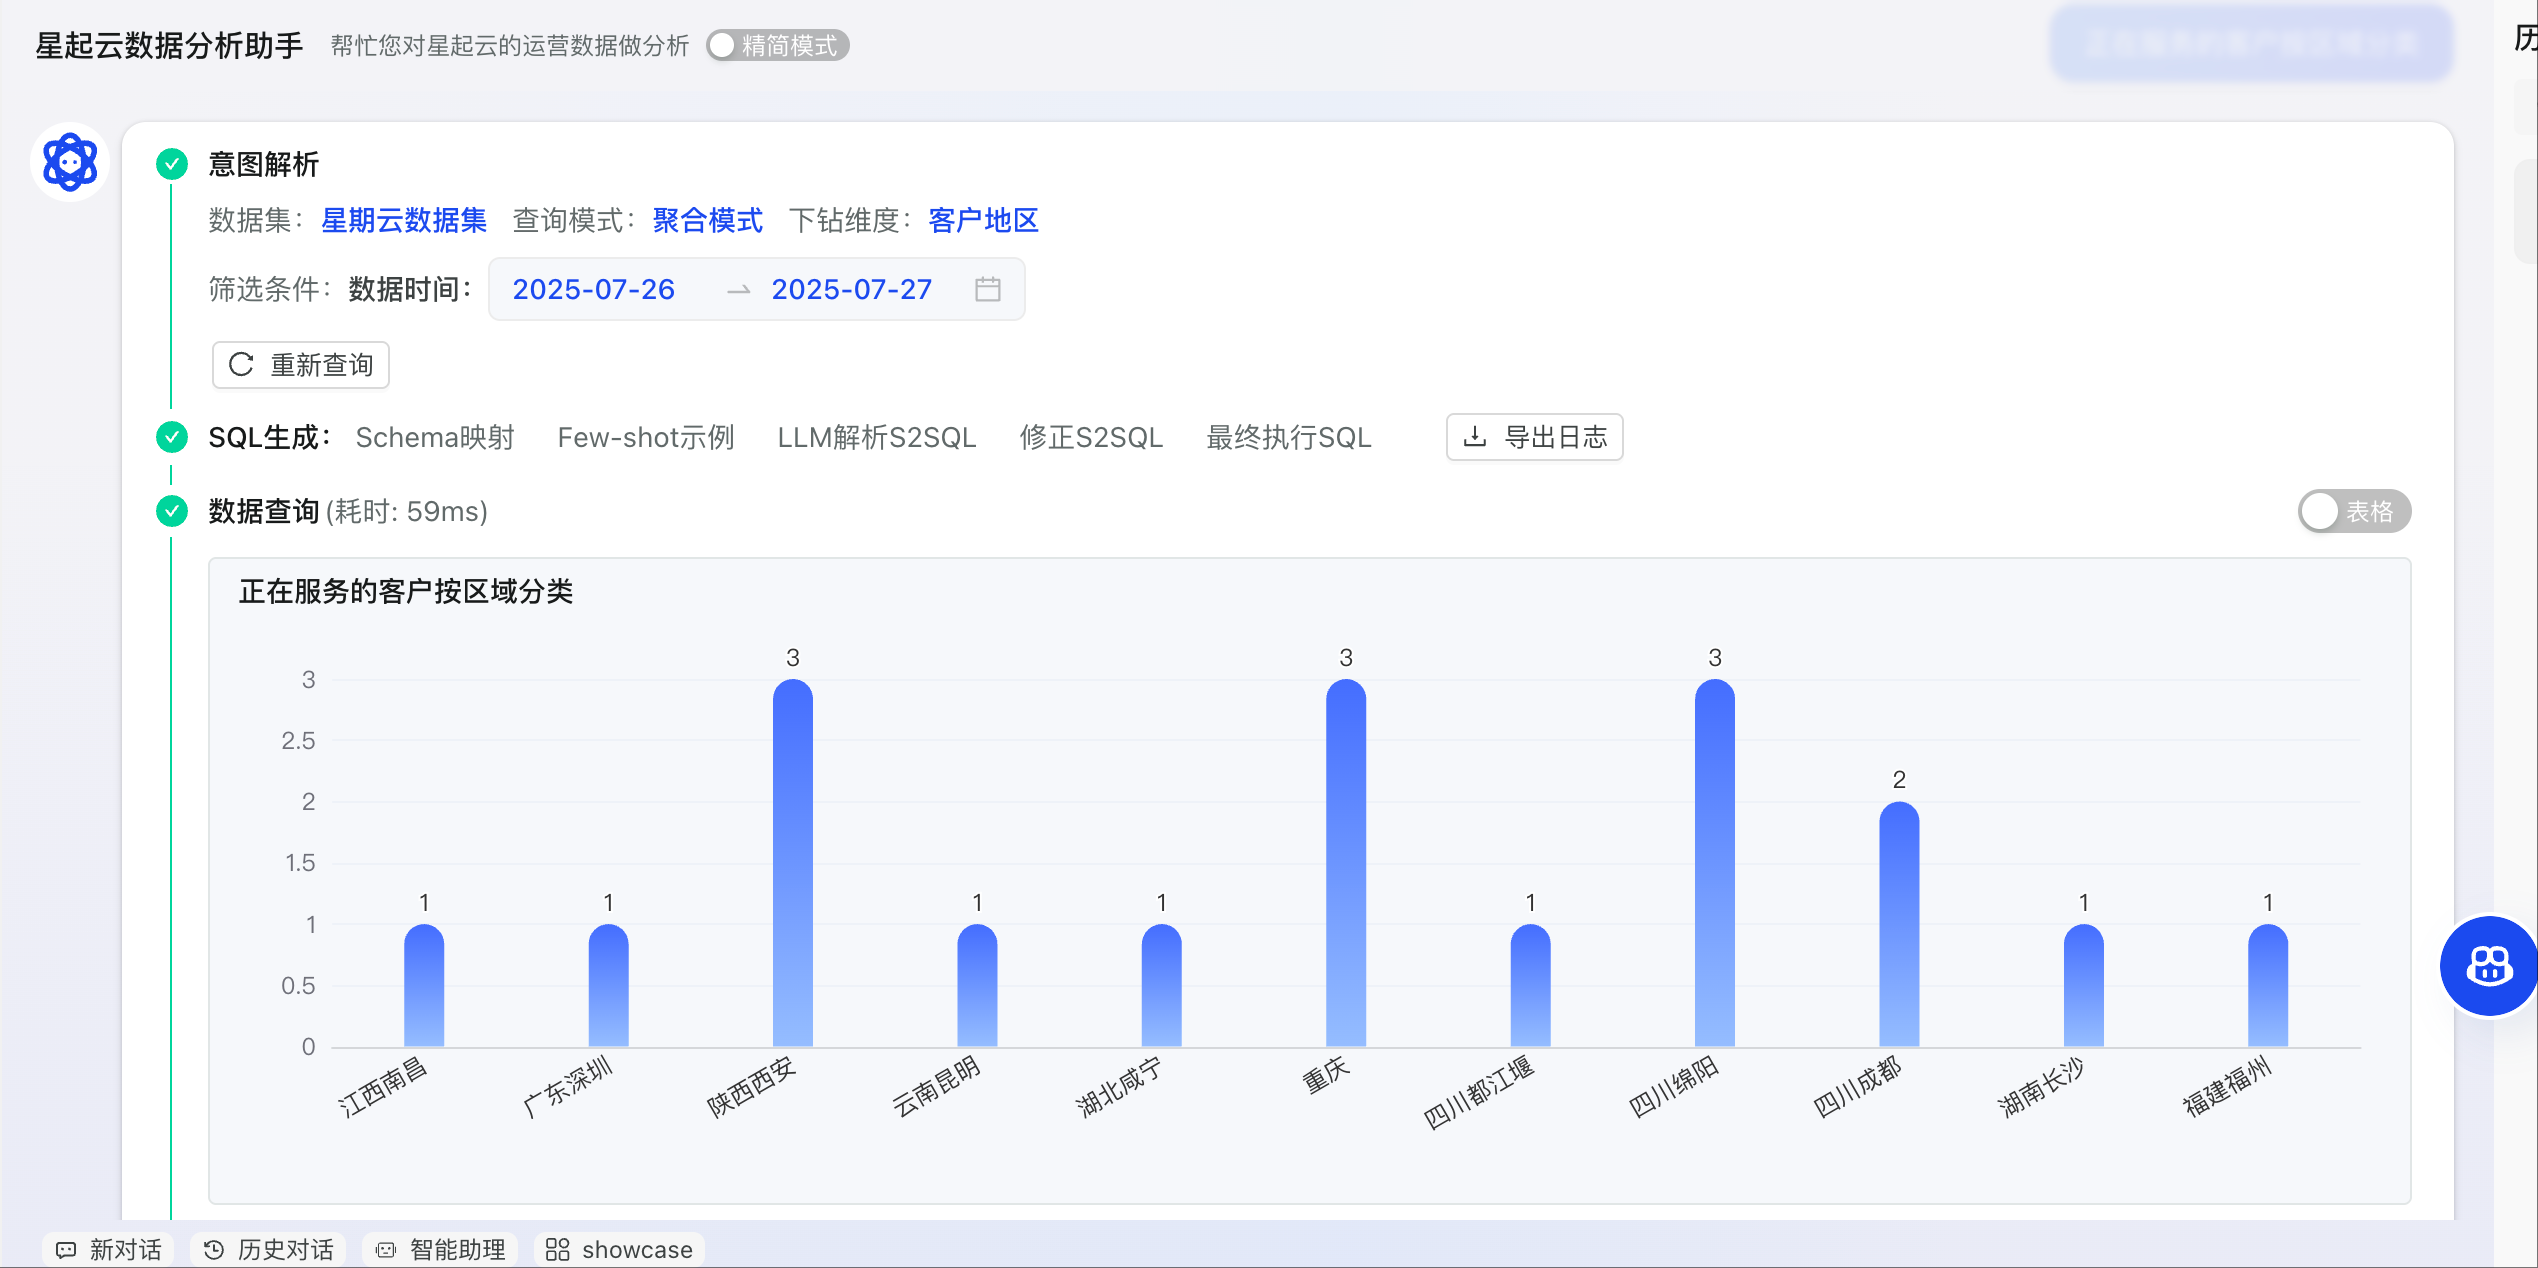Toggle the 表格 view switch
This screenshot has width=2538, height=1268.
pyautogui.click(x=2353, y=511)
